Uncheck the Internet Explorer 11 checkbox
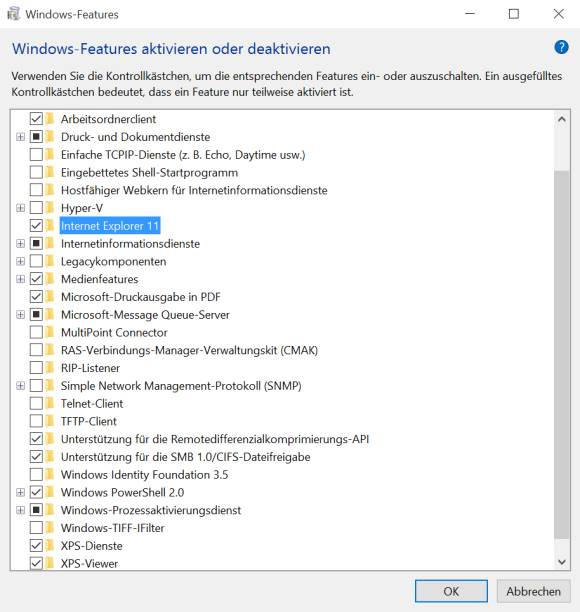 pyautogui.click(x=36, y=226)
